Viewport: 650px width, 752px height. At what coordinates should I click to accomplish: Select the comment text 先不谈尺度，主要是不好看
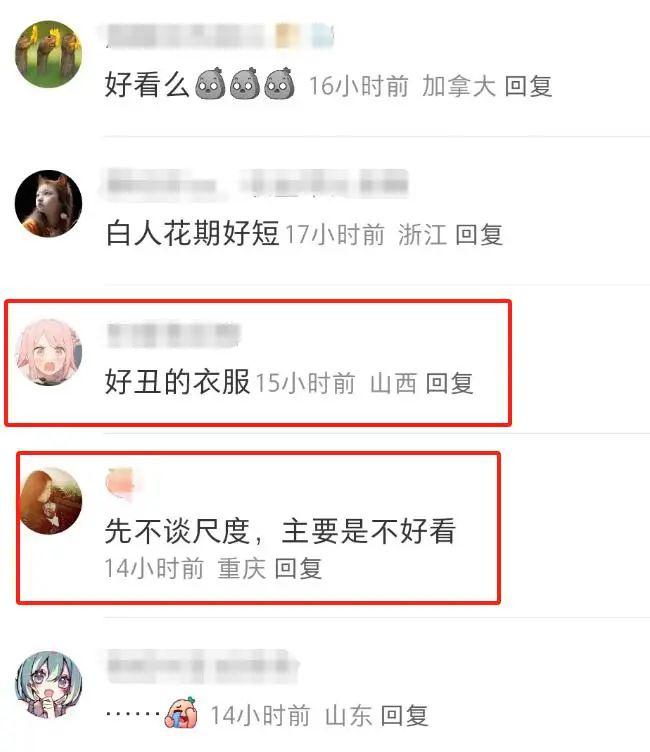[280, 531]
